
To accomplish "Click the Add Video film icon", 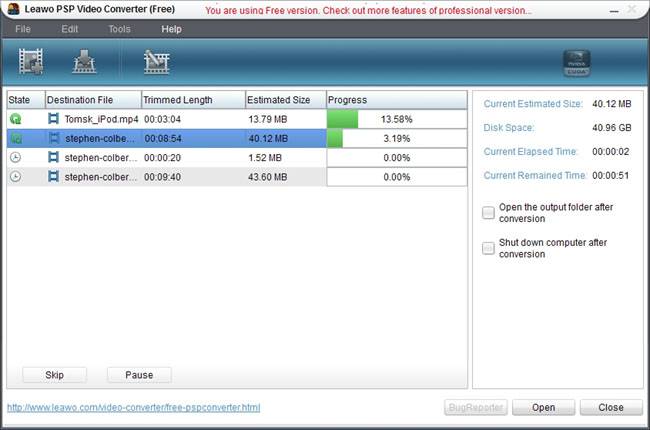I will pos(30,61).
